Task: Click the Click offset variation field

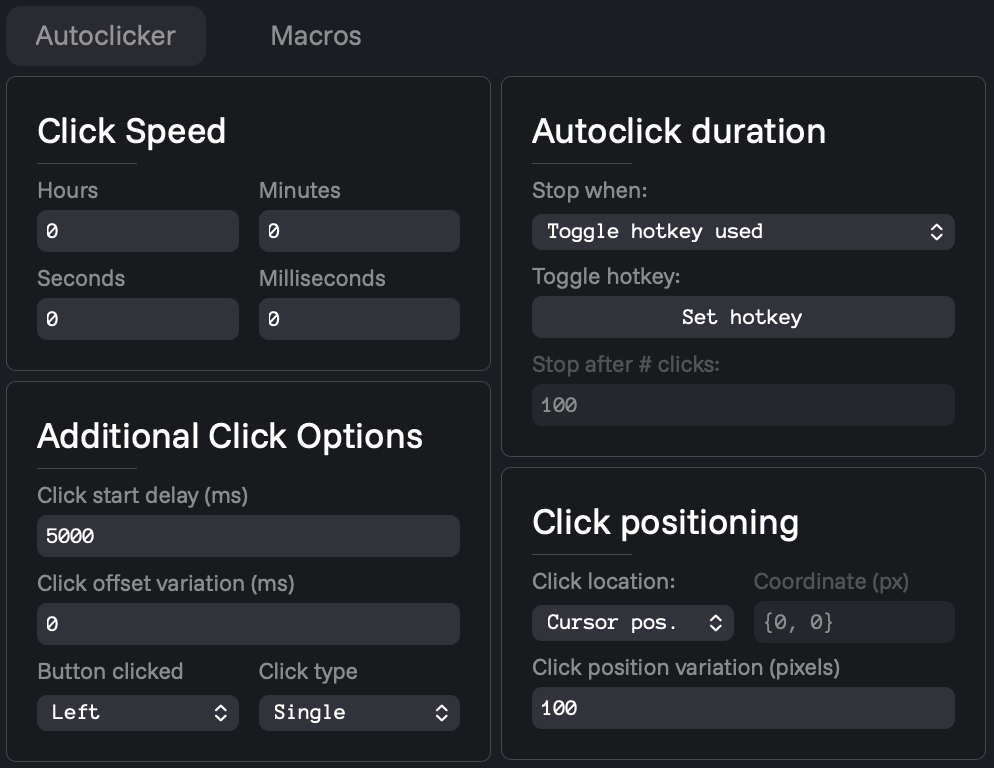Action: tap(248, 624)
